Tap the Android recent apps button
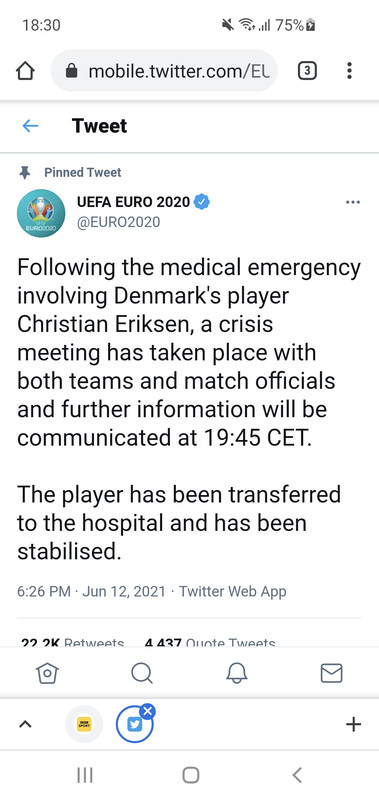This screenshot has width=379, height=800. (85, 775)
